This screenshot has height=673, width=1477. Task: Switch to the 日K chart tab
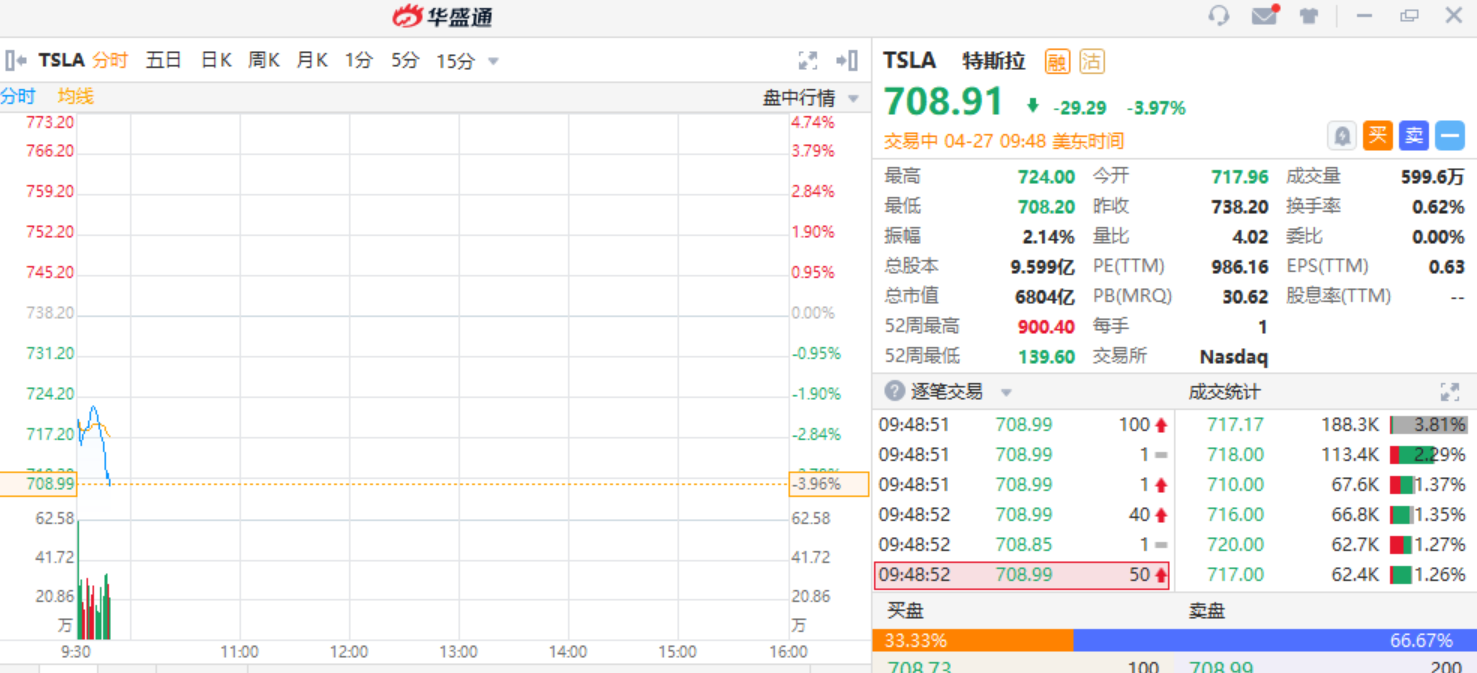tap(216, 61)
